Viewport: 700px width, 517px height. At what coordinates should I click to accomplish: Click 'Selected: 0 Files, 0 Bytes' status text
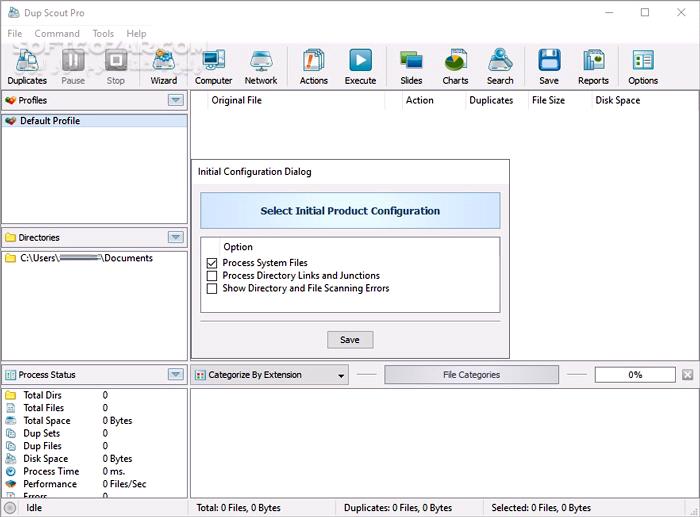(541, 508)
